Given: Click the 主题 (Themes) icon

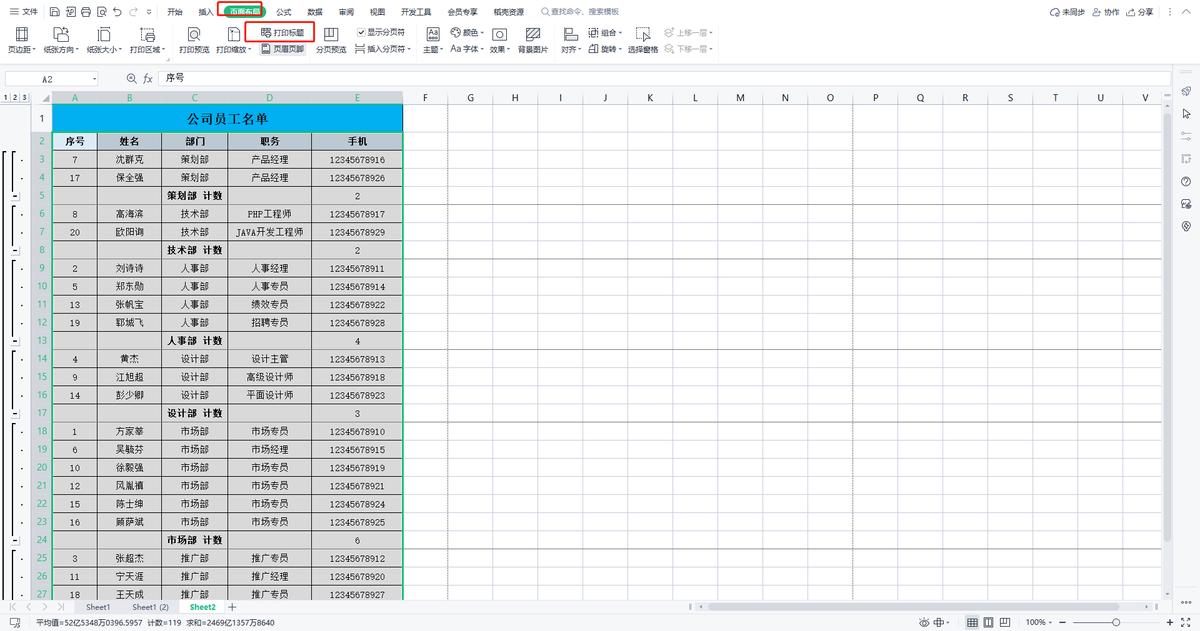Looking at the screenshot, I should 432,40.
